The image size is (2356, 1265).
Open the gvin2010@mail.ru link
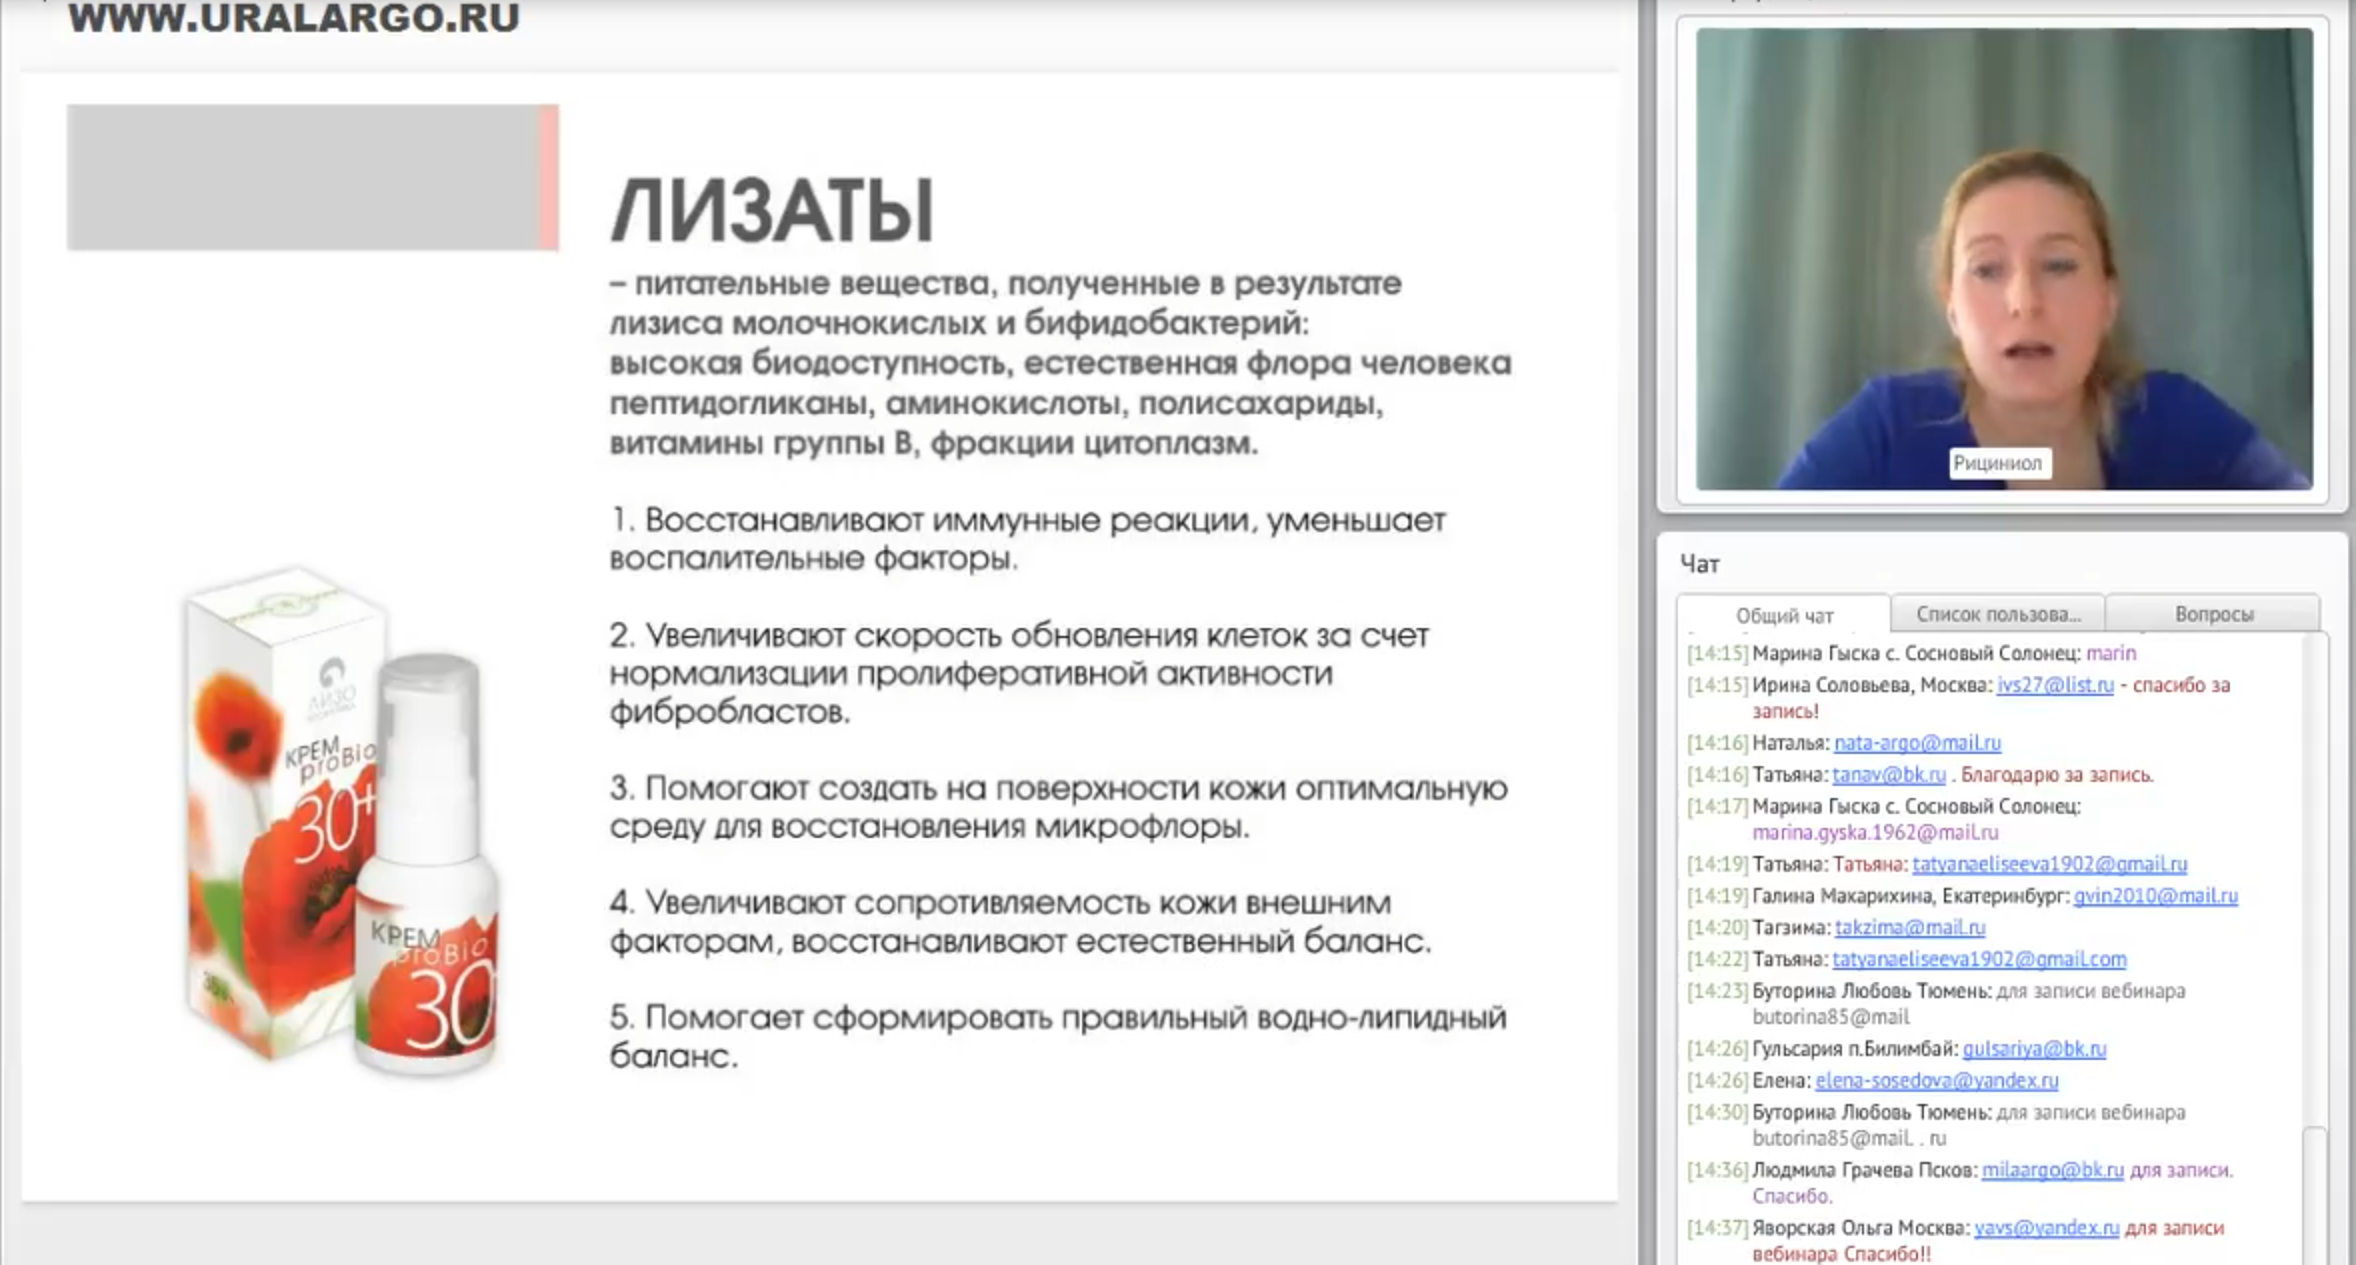2155,896
